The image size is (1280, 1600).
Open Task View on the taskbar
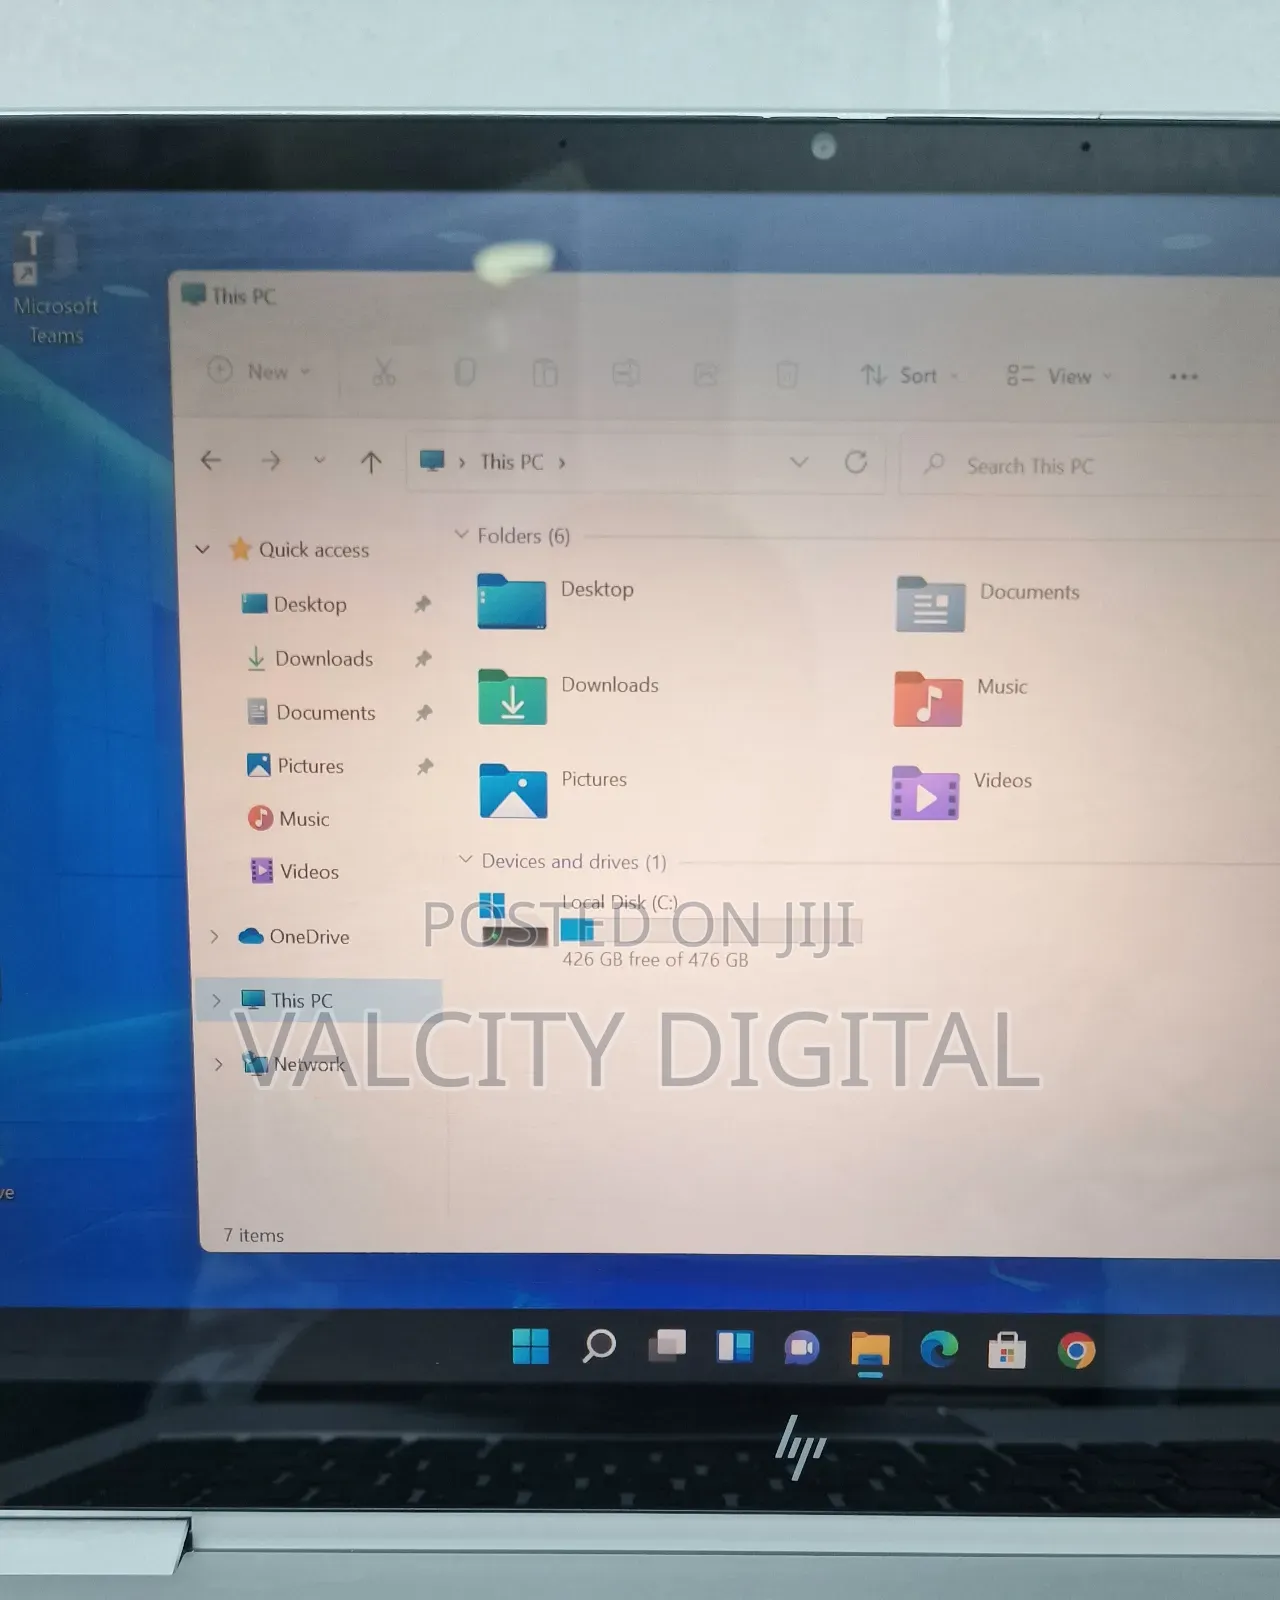tap(667, 1346)
